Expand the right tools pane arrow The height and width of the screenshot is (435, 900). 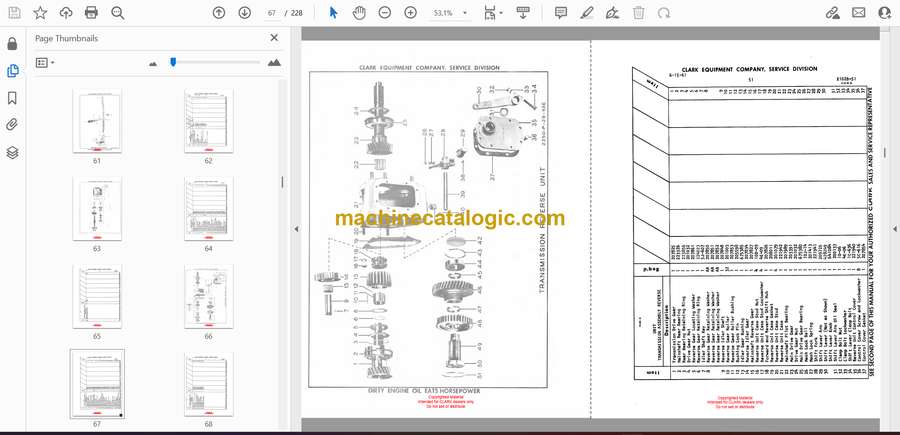pos(894,229)
